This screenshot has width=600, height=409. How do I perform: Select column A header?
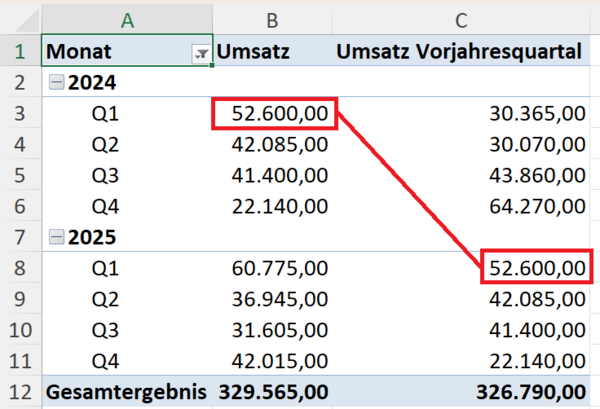click(127, 20)
